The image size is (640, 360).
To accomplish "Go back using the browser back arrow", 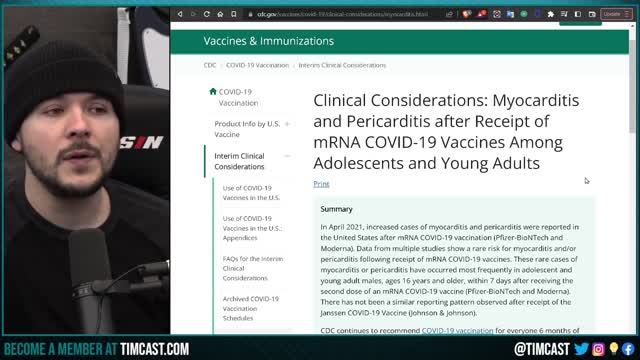I will (x=180, y=14).
